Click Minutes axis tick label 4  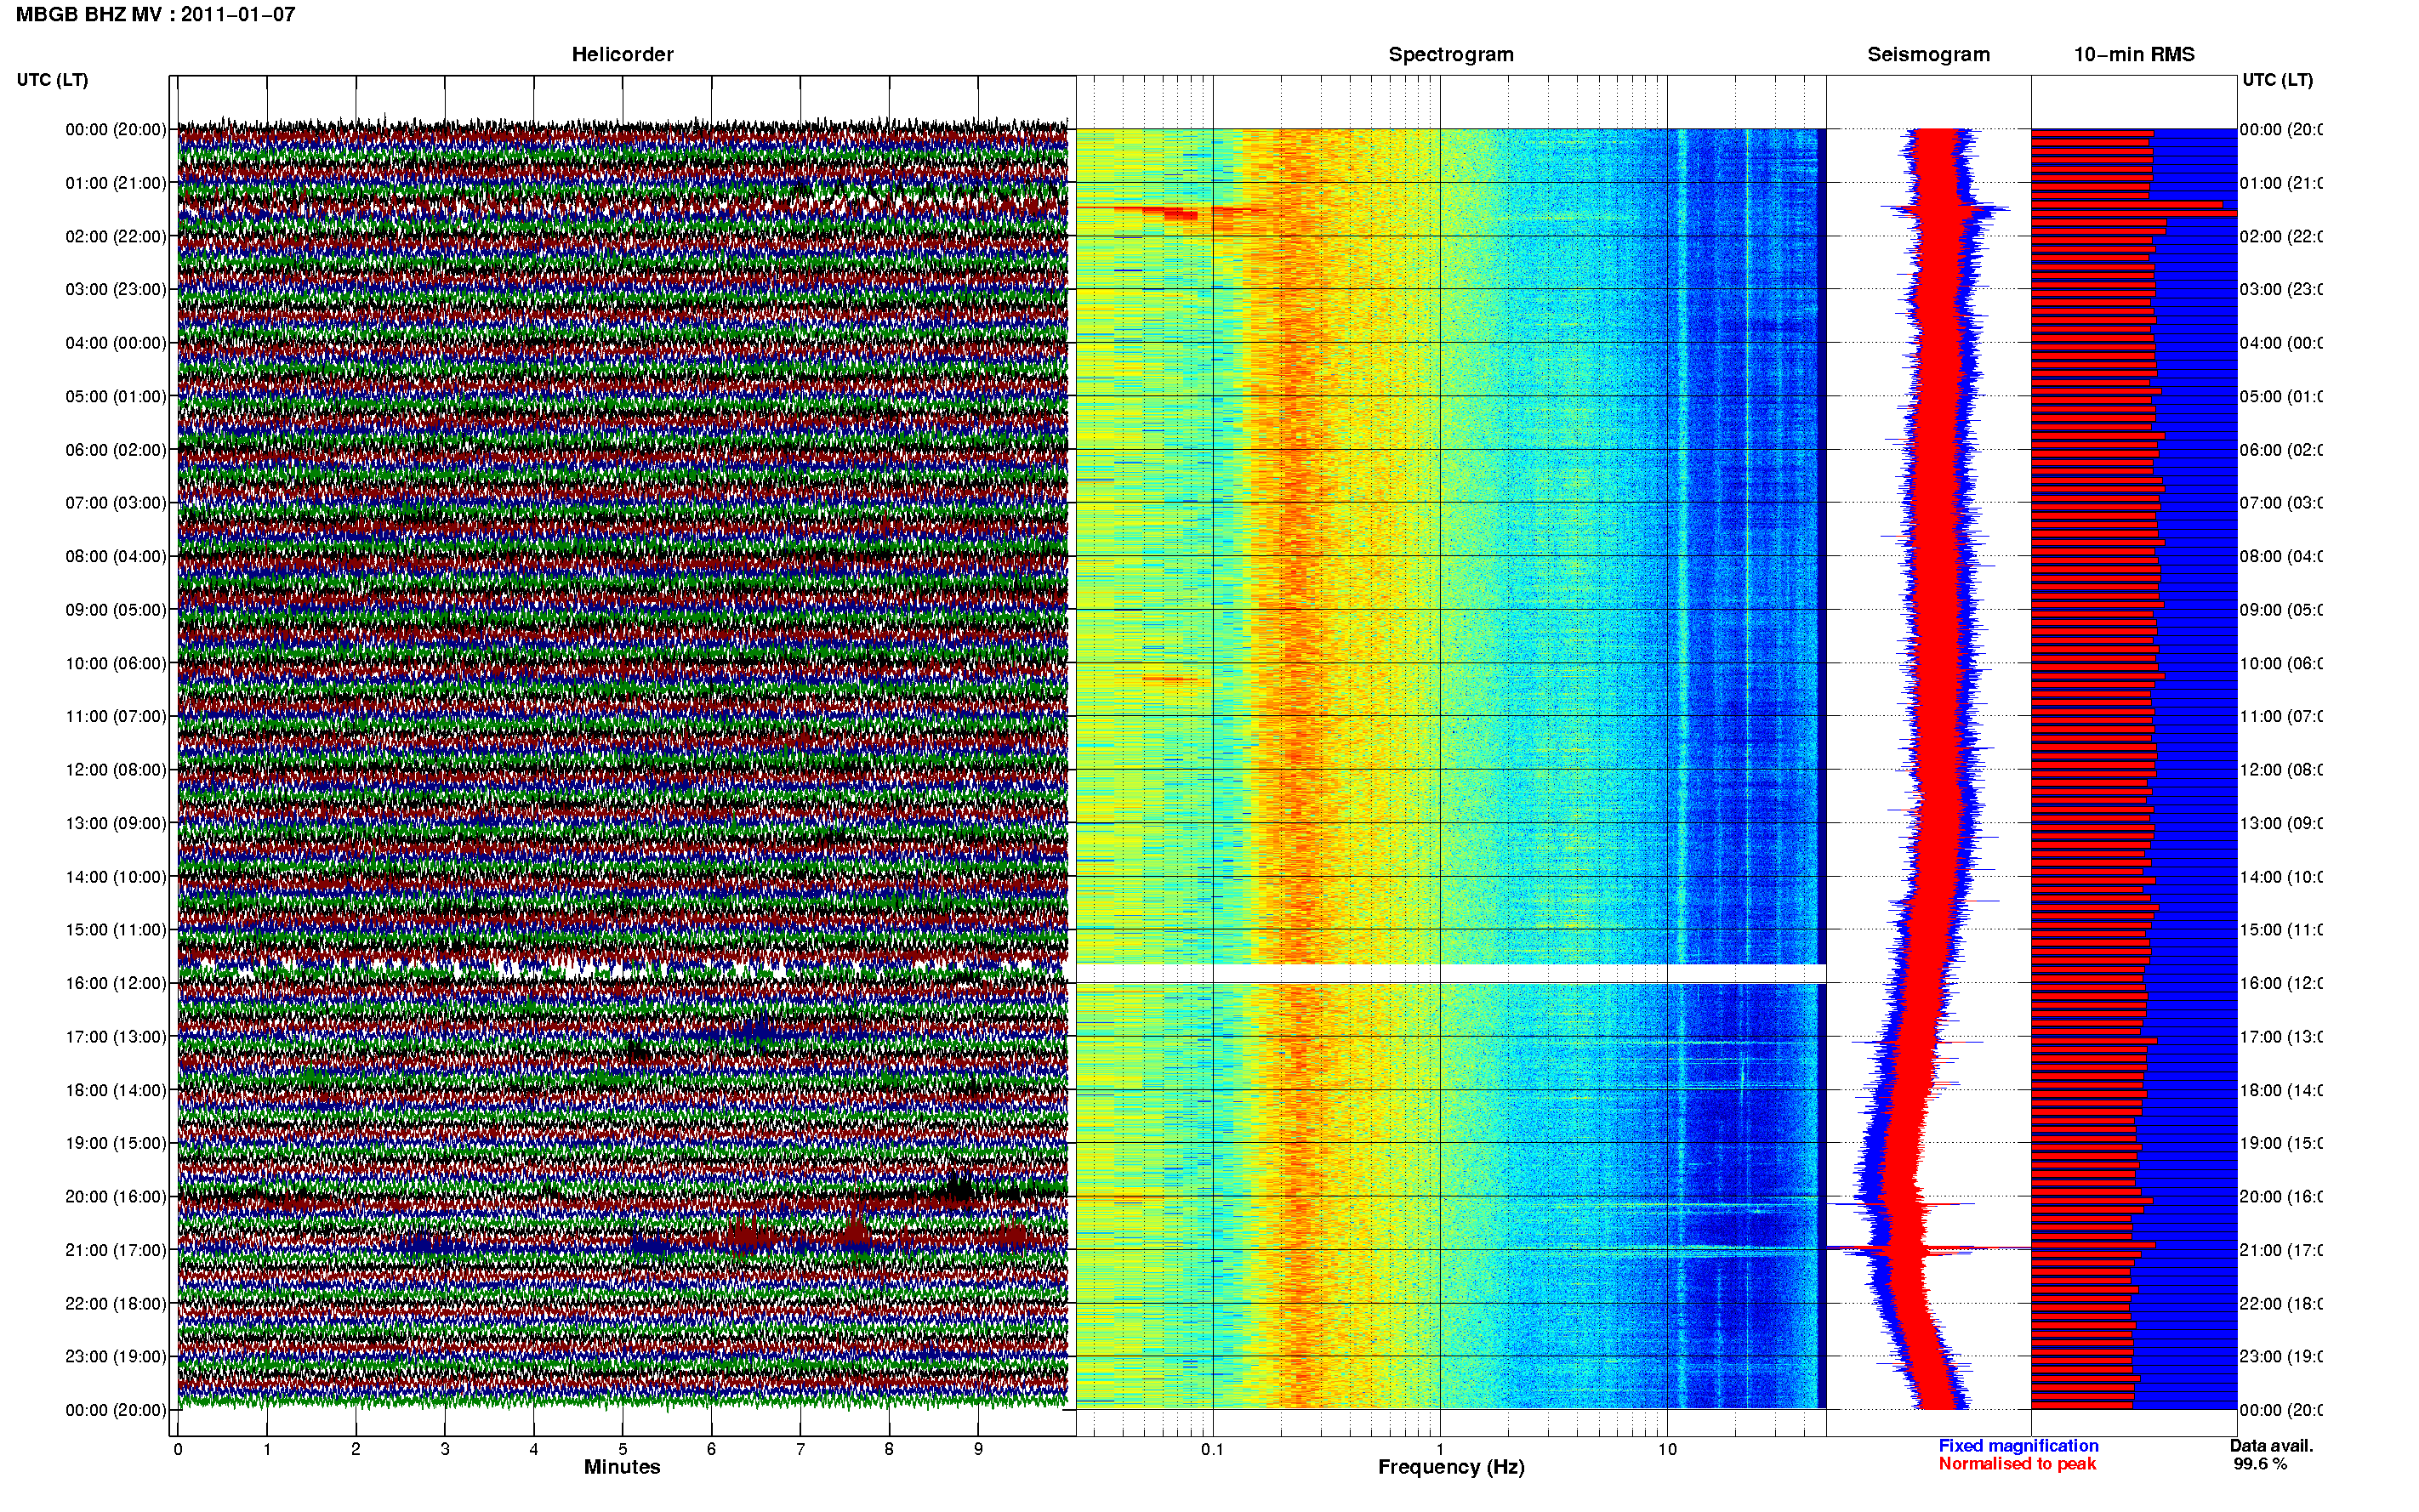tap(534, 1449)
